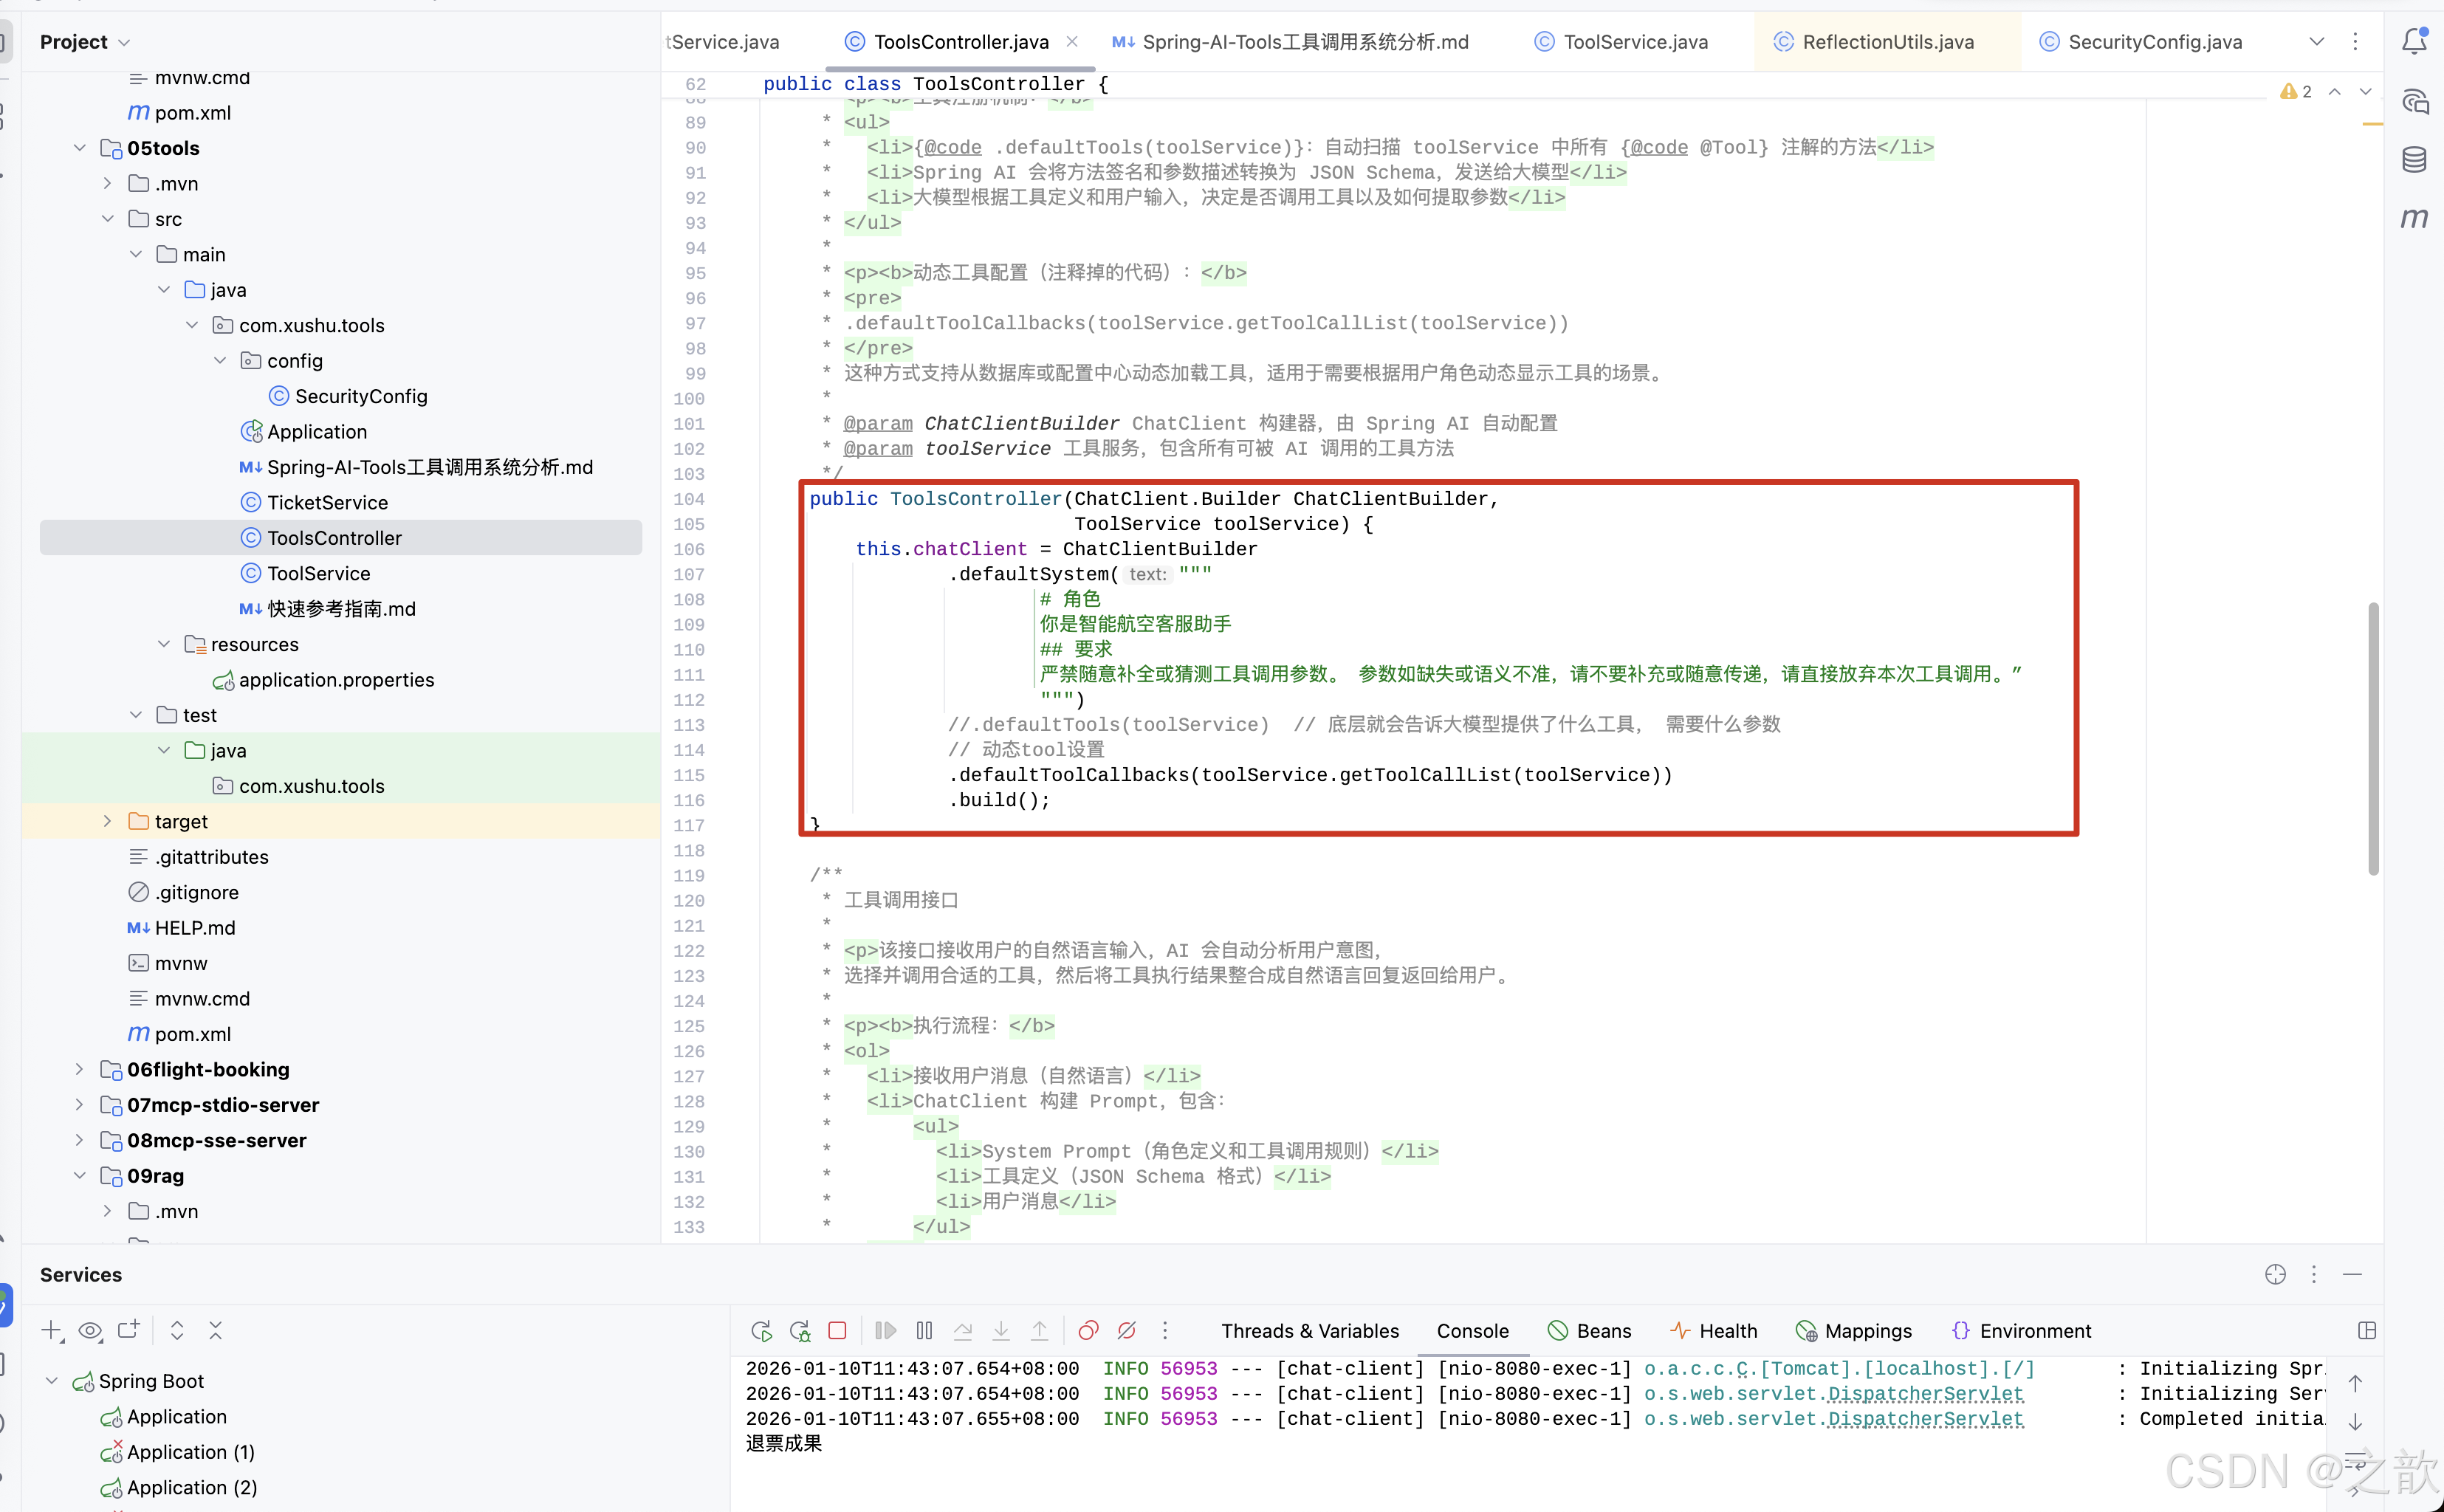Open the Maven tool window icon
The image size is (2444, 1512).
click(2414, 218)
